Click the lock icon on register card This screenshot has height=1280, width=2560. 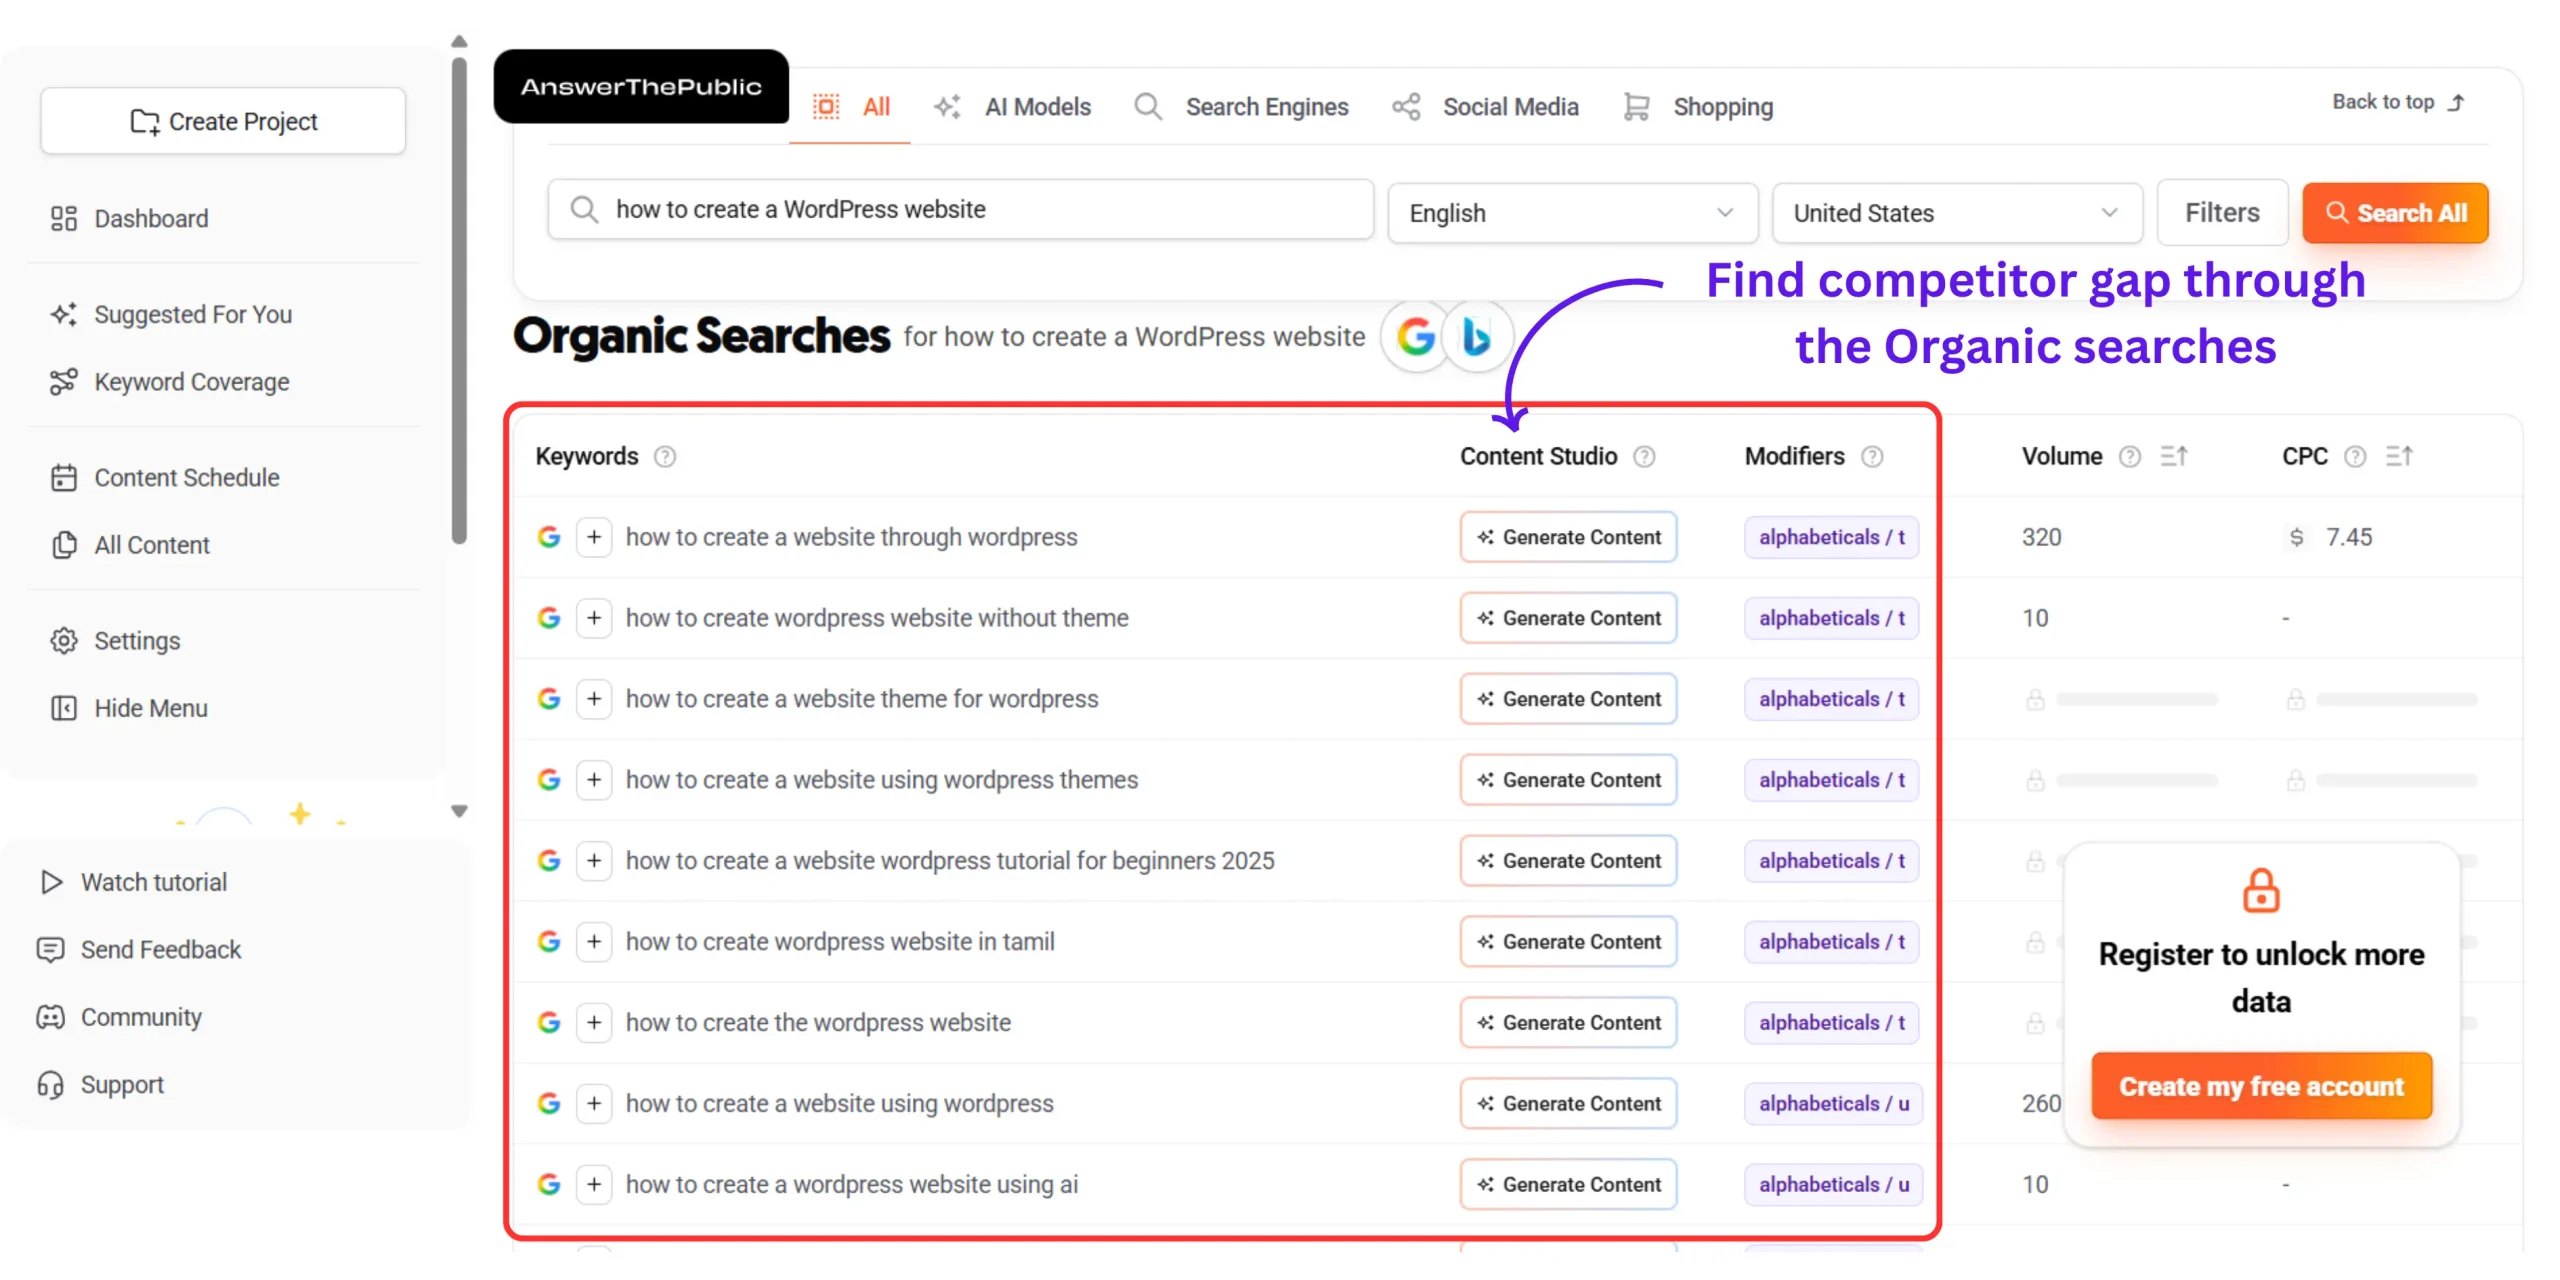(x=2261, y=891)
